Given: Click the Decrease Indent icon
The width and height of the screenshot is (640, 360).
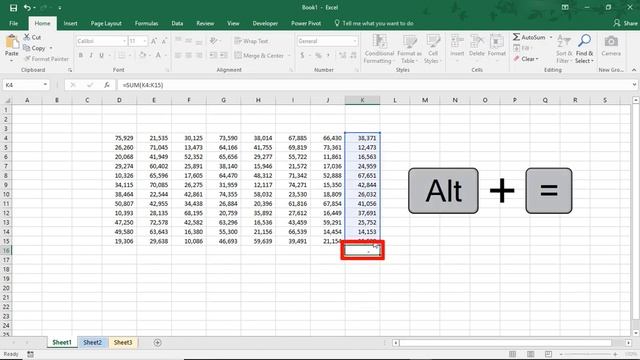Looking at the screenshot, I should 213,55.
